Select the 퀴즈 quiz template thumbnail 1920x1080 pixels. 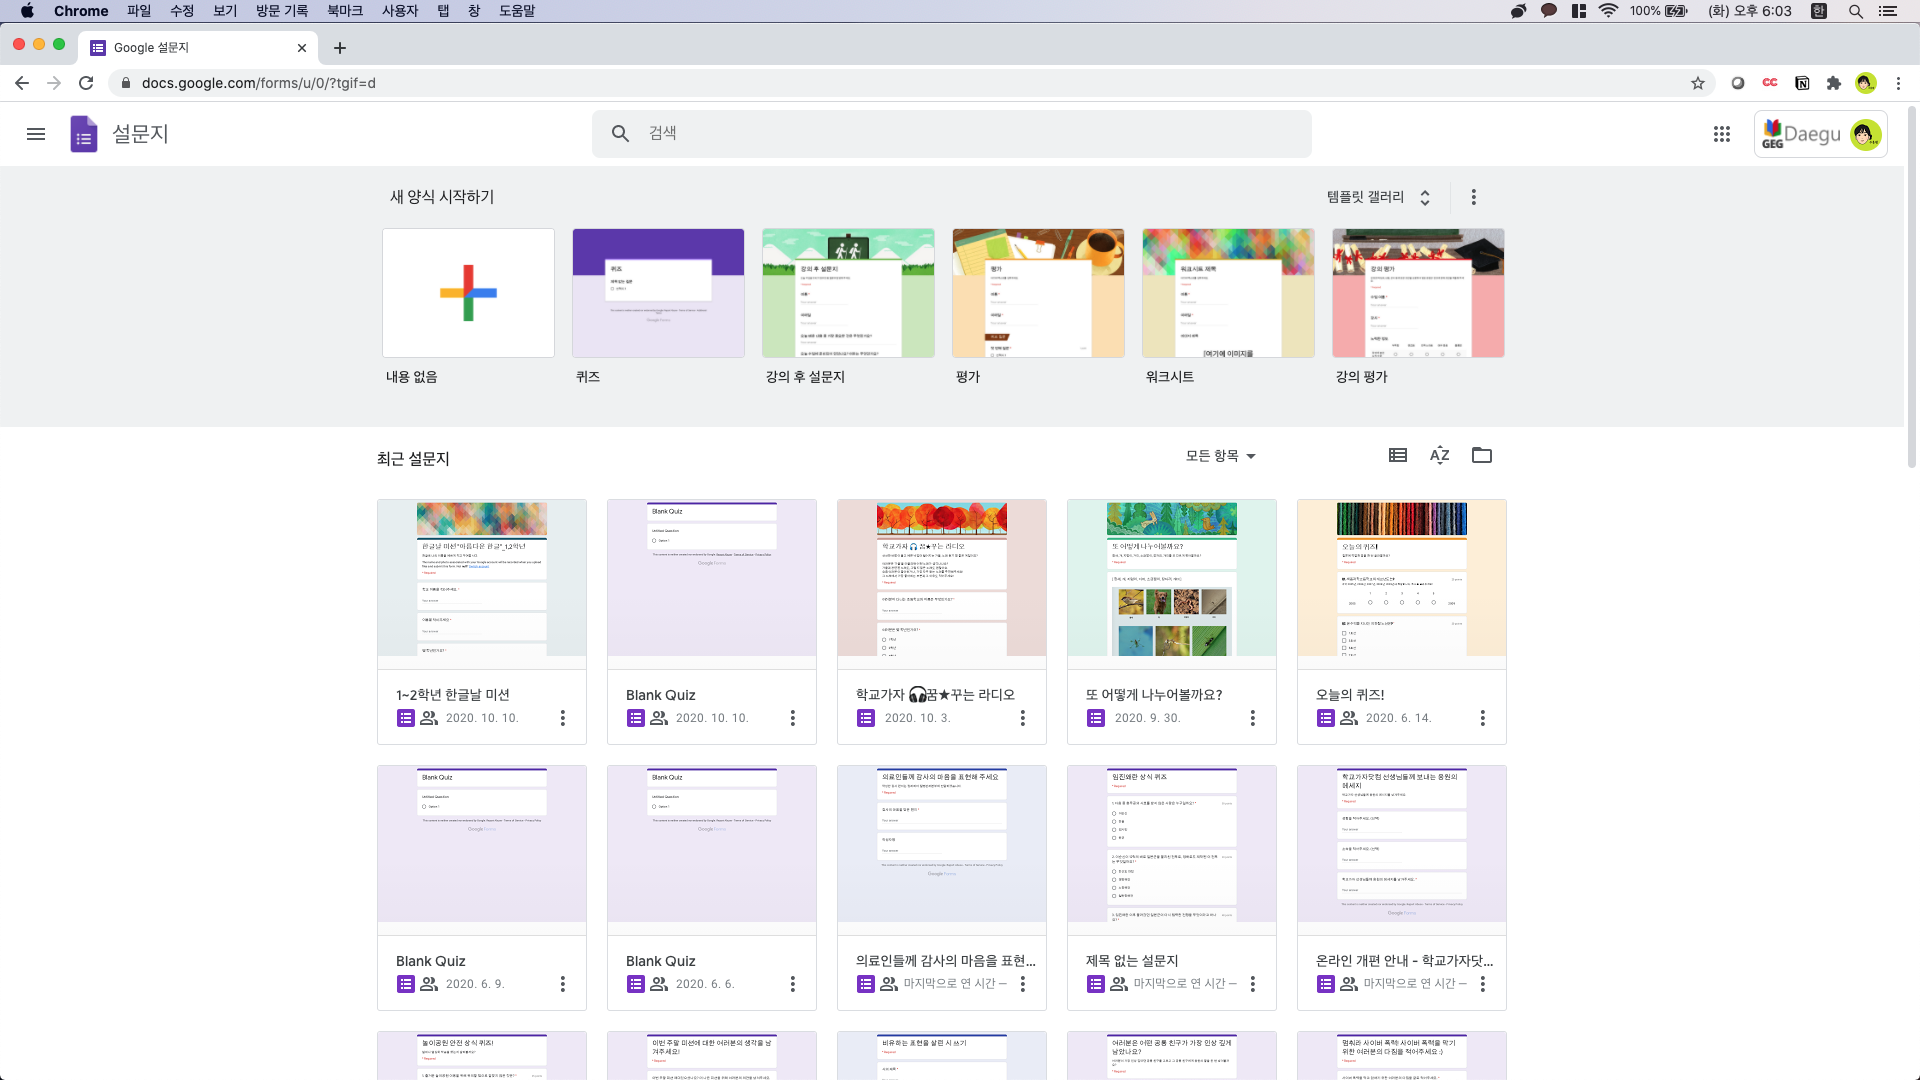(658, 293)
